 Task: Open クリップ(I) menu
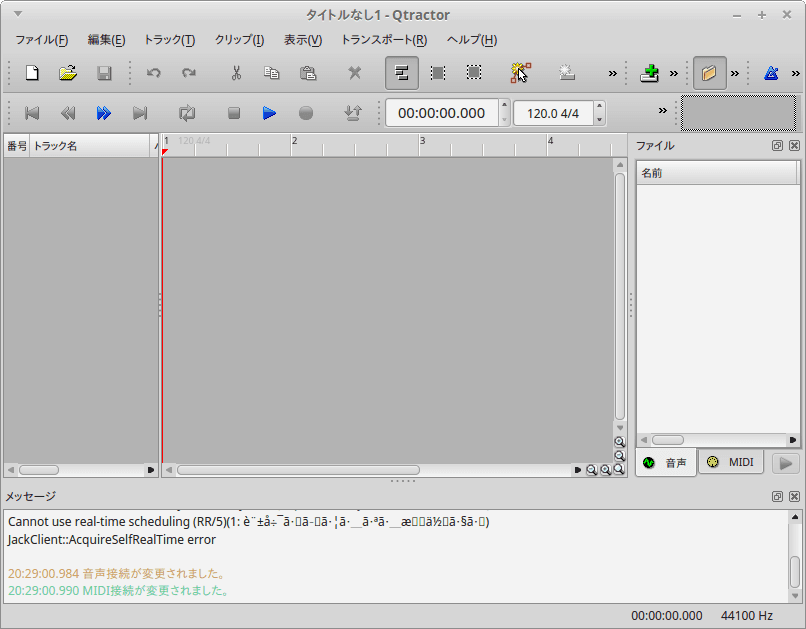240,40
